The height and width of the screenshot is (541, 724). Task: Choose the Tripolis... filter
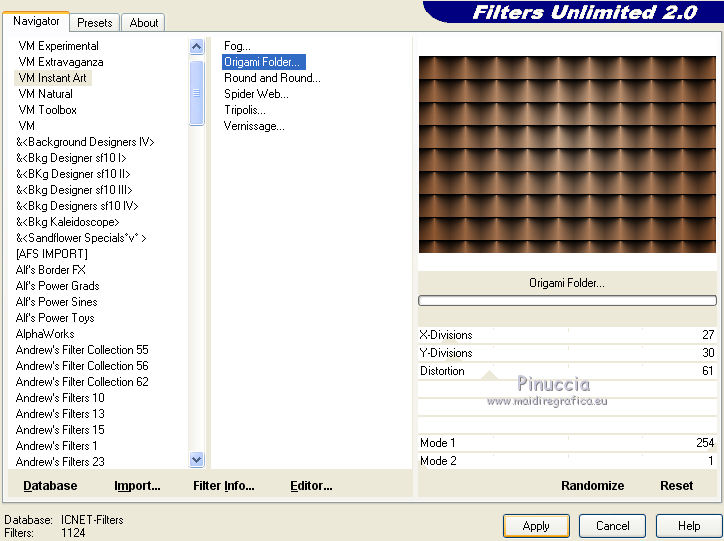click(245, 110)
